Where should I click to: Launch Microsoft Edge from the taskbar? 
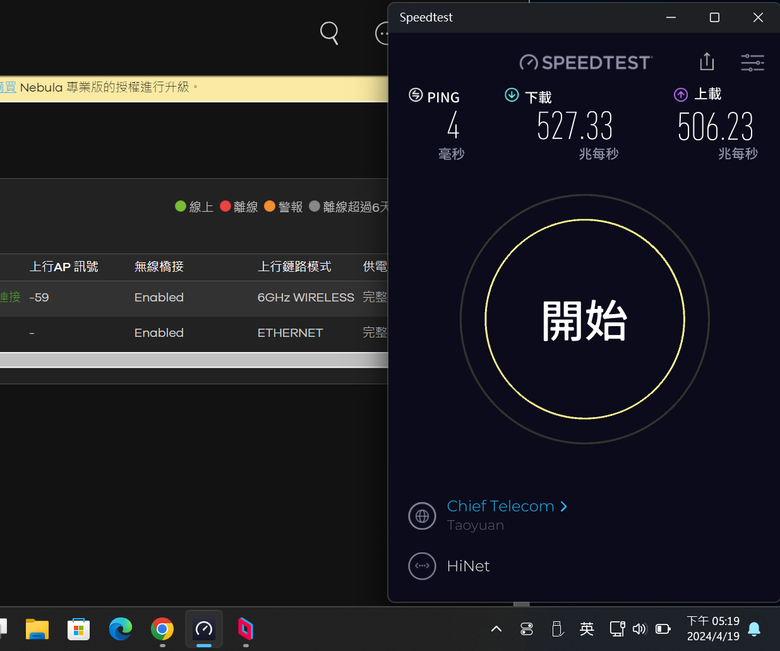click(x=120, y=629)
